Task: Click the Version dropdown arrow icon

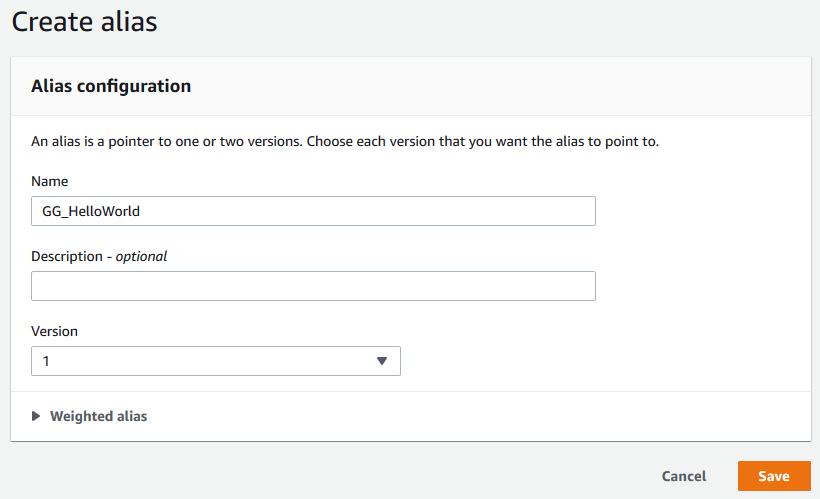Action: pyautogui.click(x=381, y=361)
